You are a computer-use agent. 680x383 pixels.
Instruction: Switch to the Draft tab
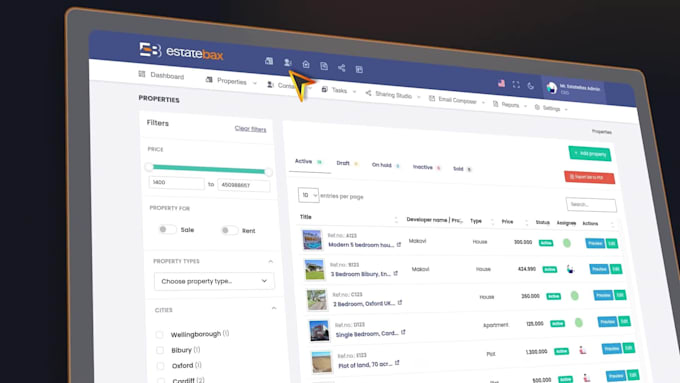(347, 163)
